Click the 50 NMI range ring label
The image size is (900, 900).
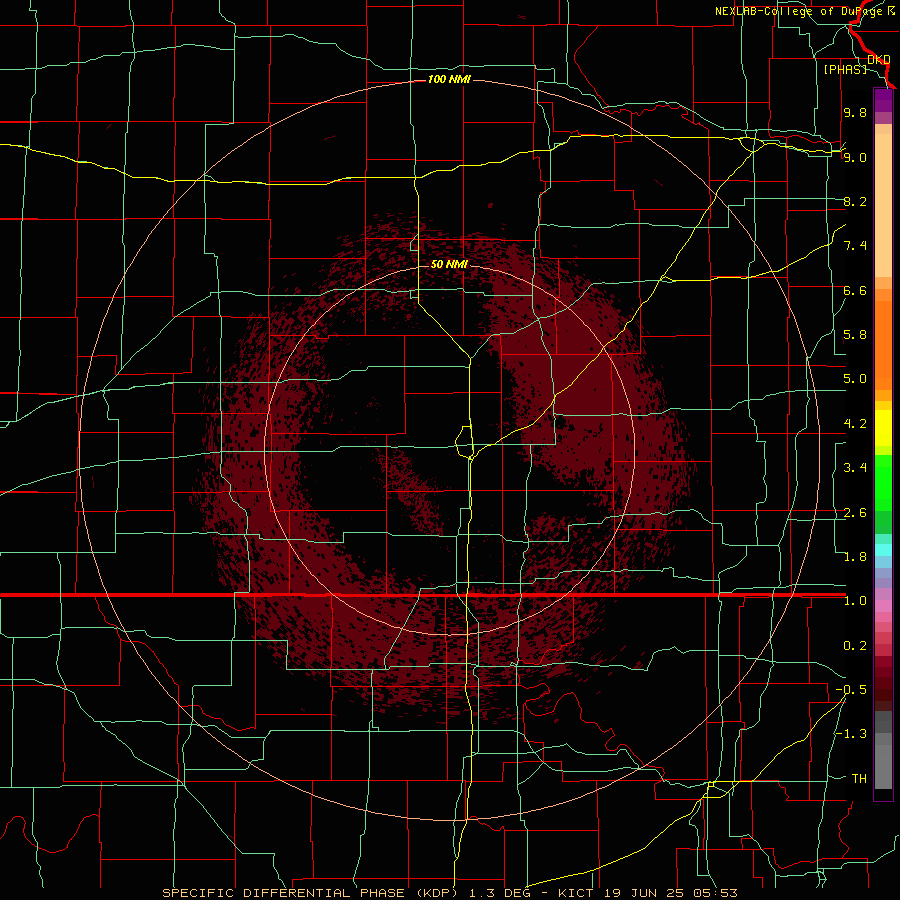(449, 264)
